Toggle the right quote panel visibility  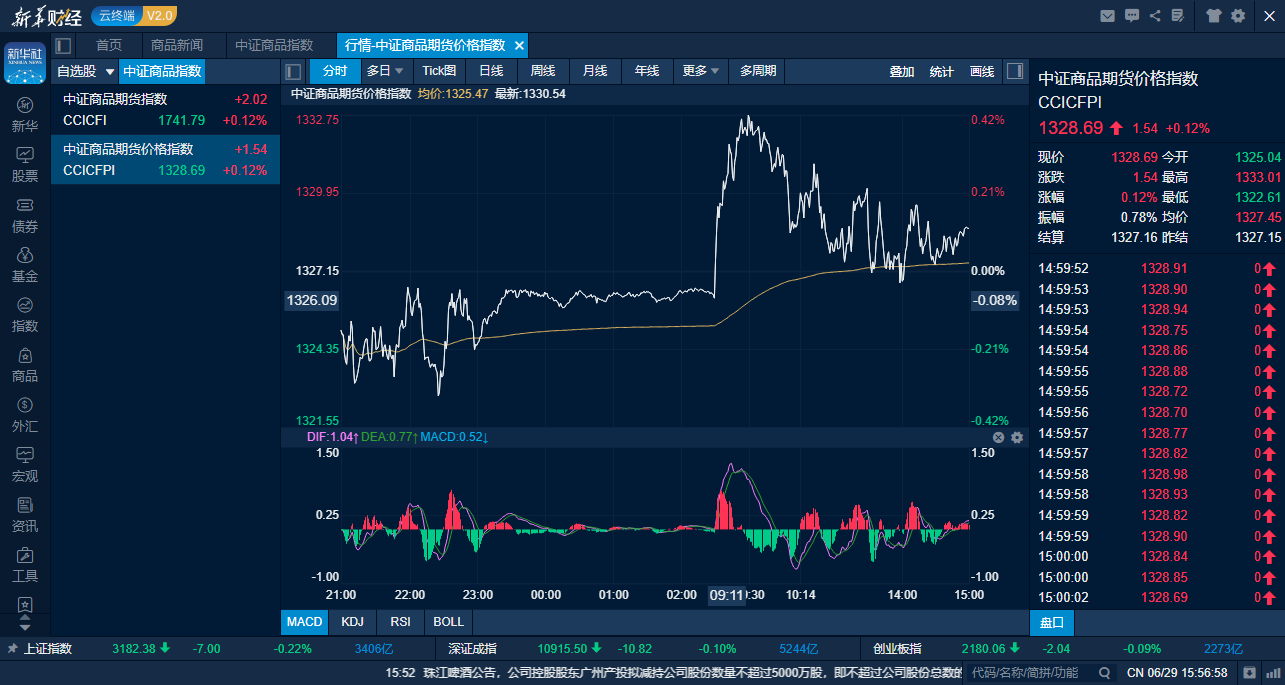point(1015,71)
